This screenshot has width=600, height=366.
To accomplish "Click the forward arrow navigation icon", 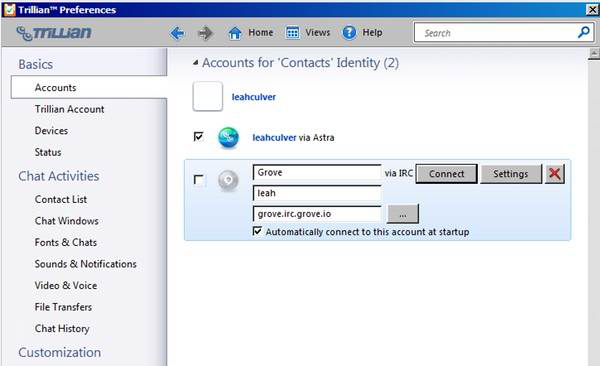I will [205, 33].
